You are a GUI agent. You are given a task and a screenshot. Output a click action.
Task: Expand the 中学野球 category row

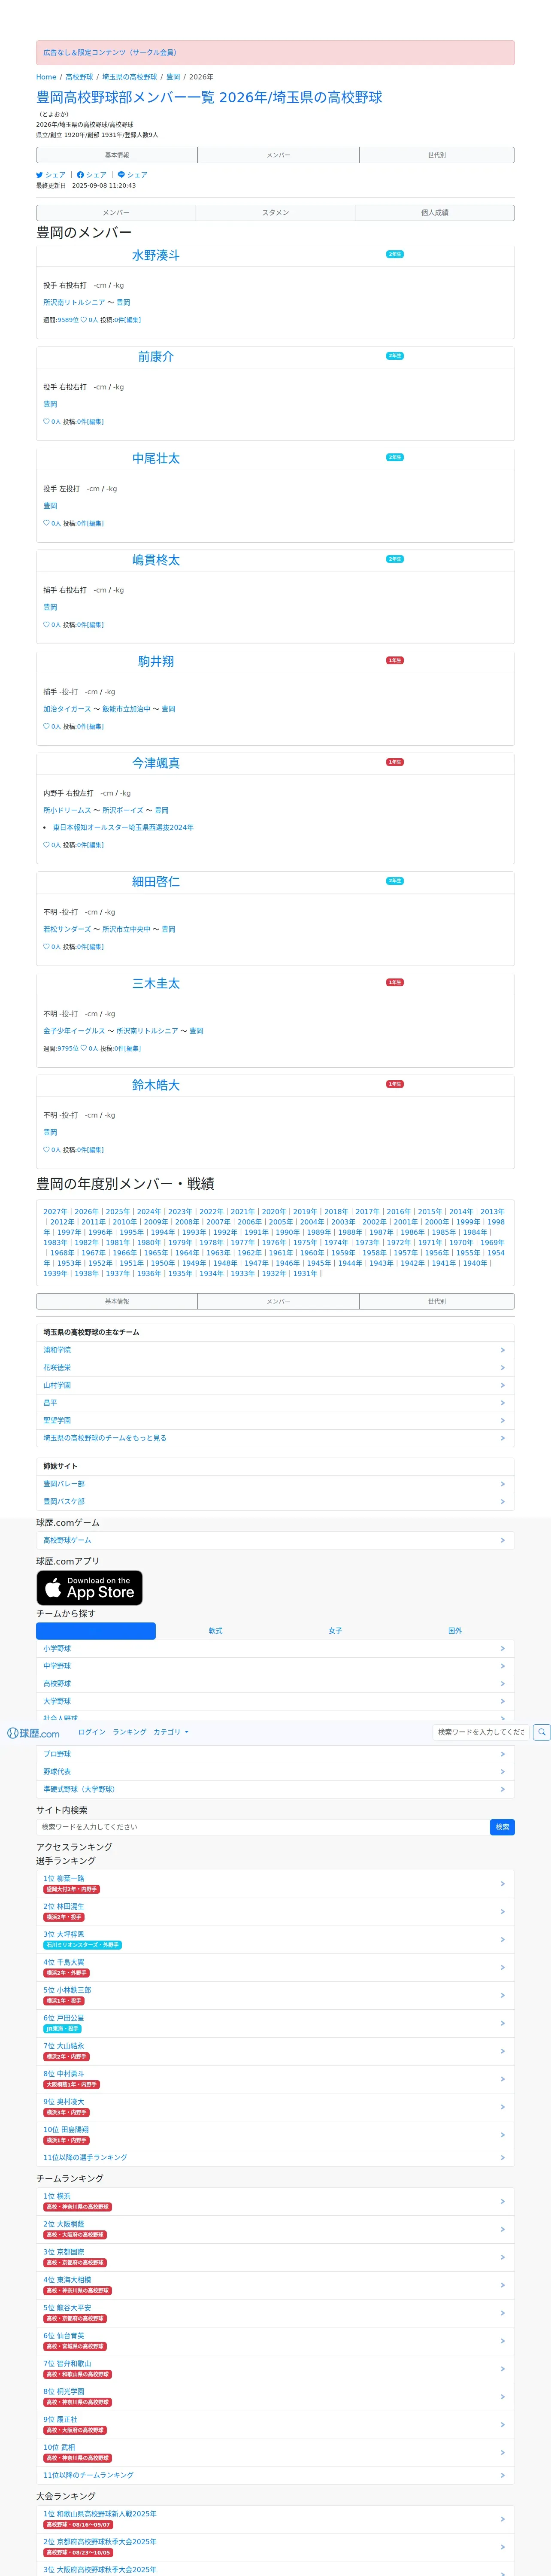click(275, 1666)
